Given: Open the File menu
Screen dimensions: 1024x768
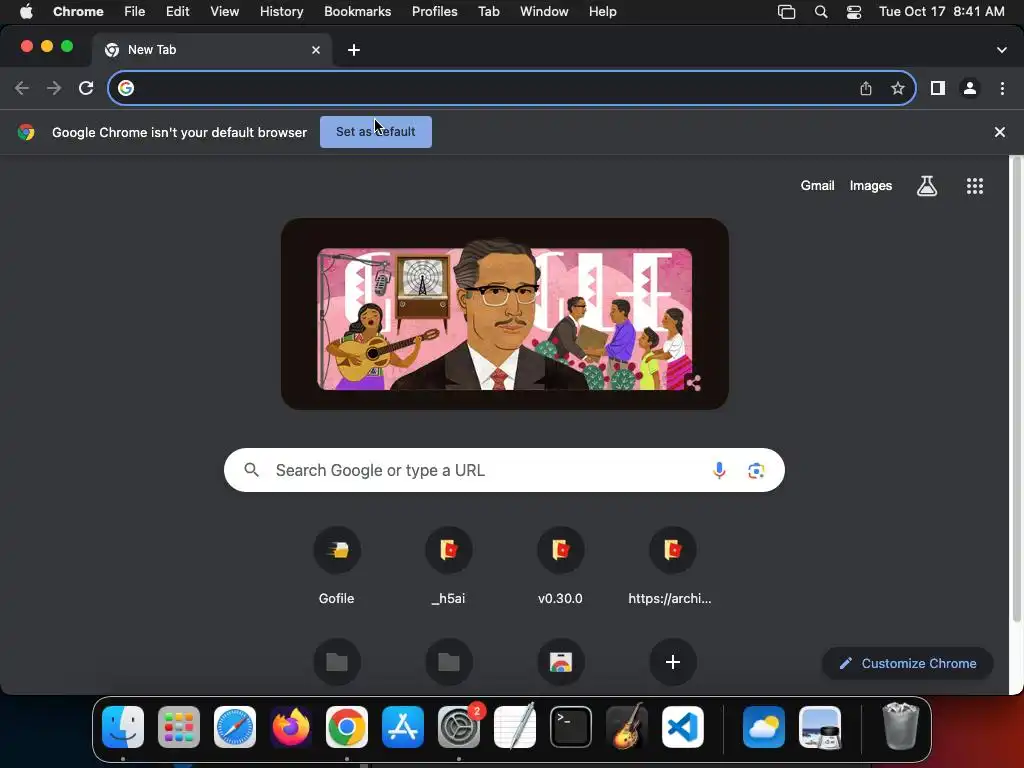Looking at the screenshot, I should point(135,12).
